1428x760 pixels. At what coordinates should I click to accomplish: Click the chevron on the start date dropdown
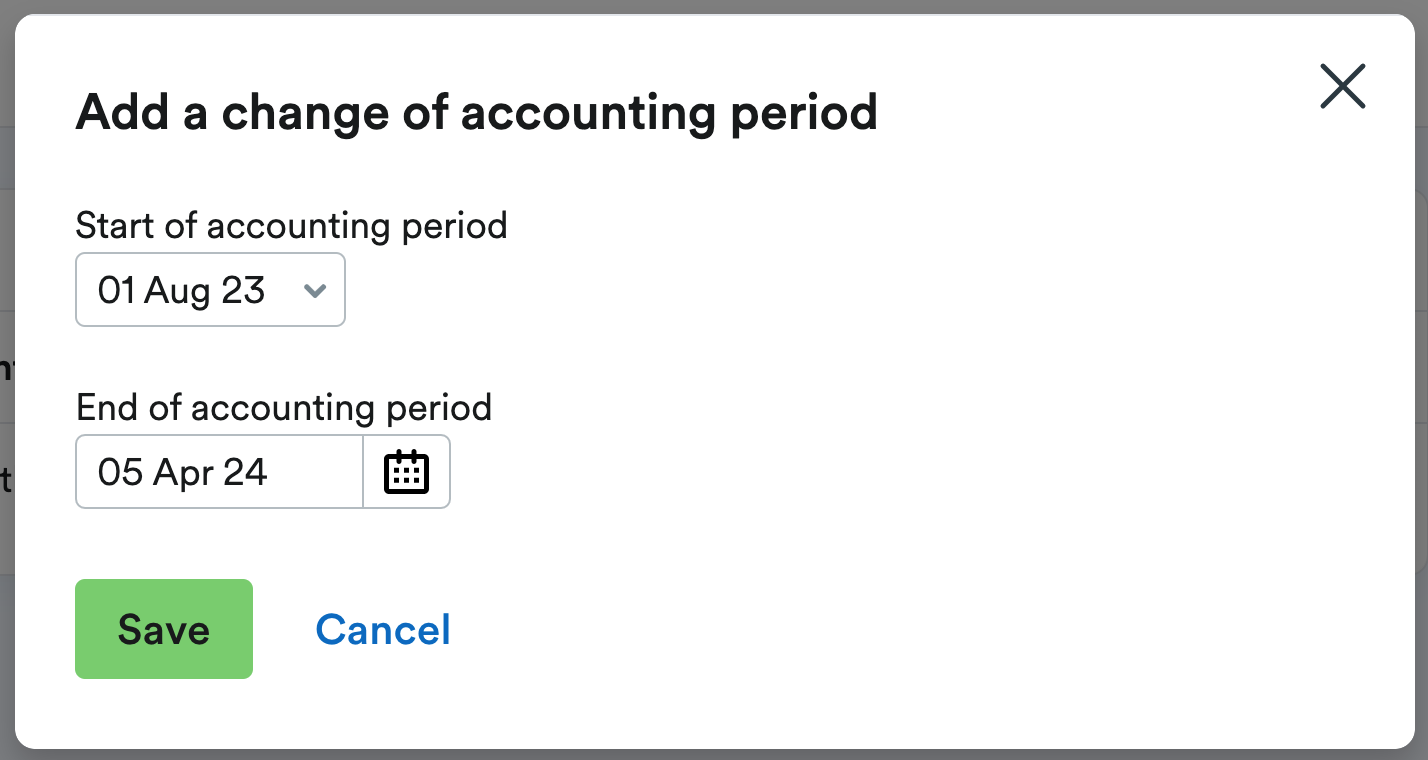(x=315, y=290)
